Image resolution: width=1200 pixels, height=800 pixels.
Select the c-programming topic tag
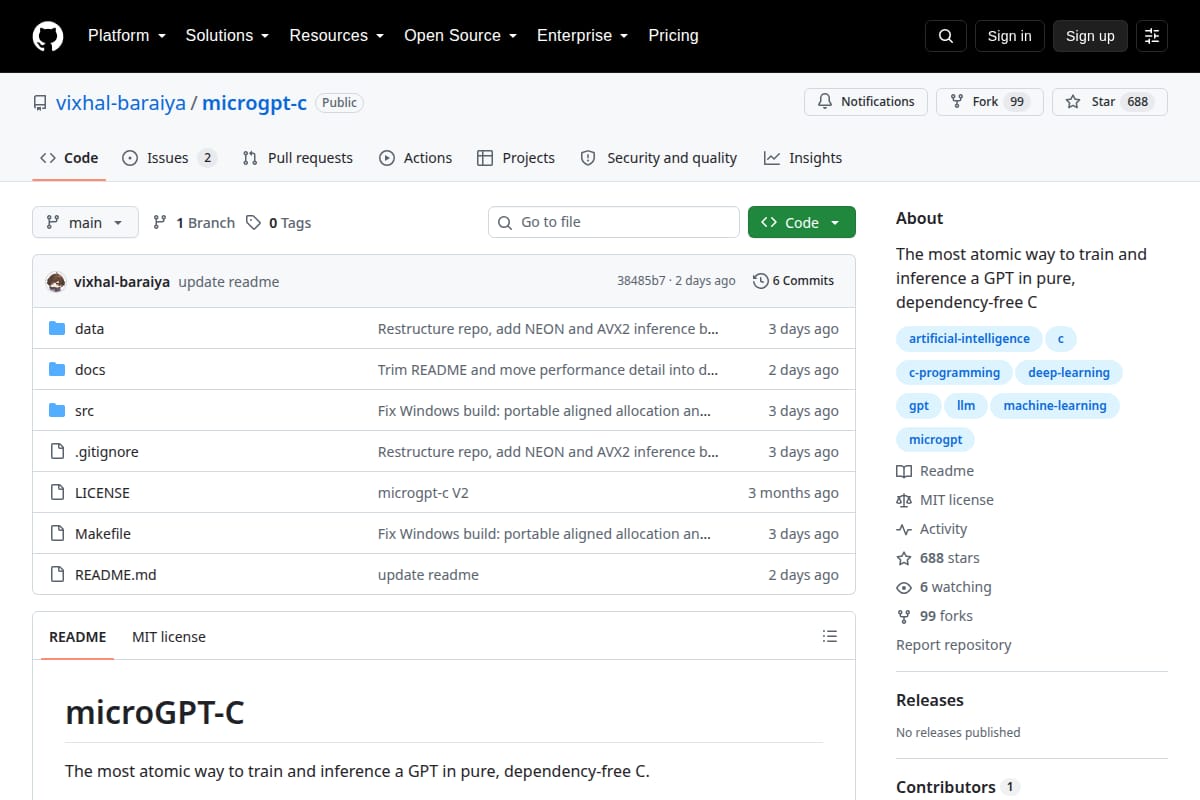[954, 373]
